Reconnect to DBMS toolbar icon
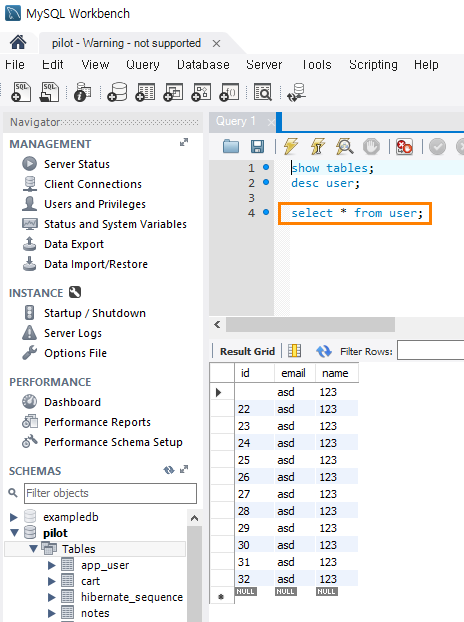 [x=297, y=92]
